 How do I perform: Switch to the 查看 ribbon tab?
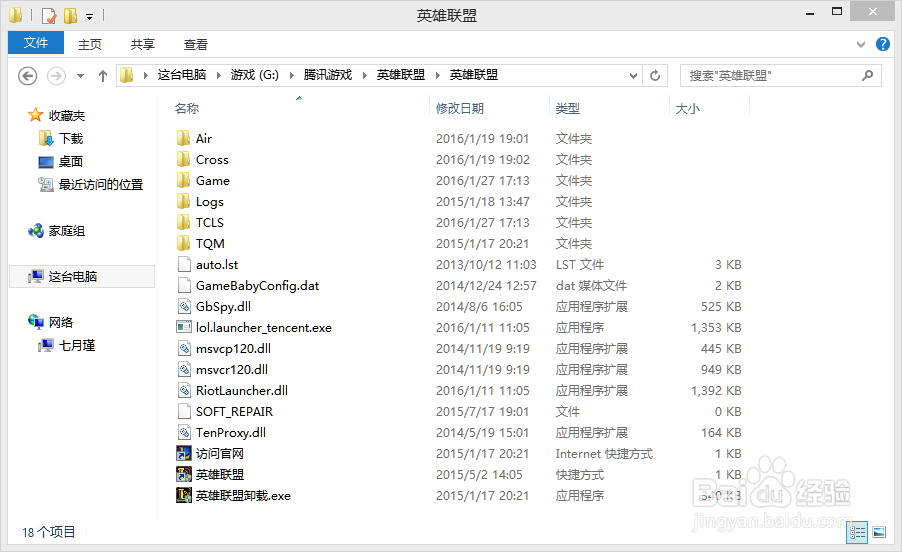(x=196, y=44)
